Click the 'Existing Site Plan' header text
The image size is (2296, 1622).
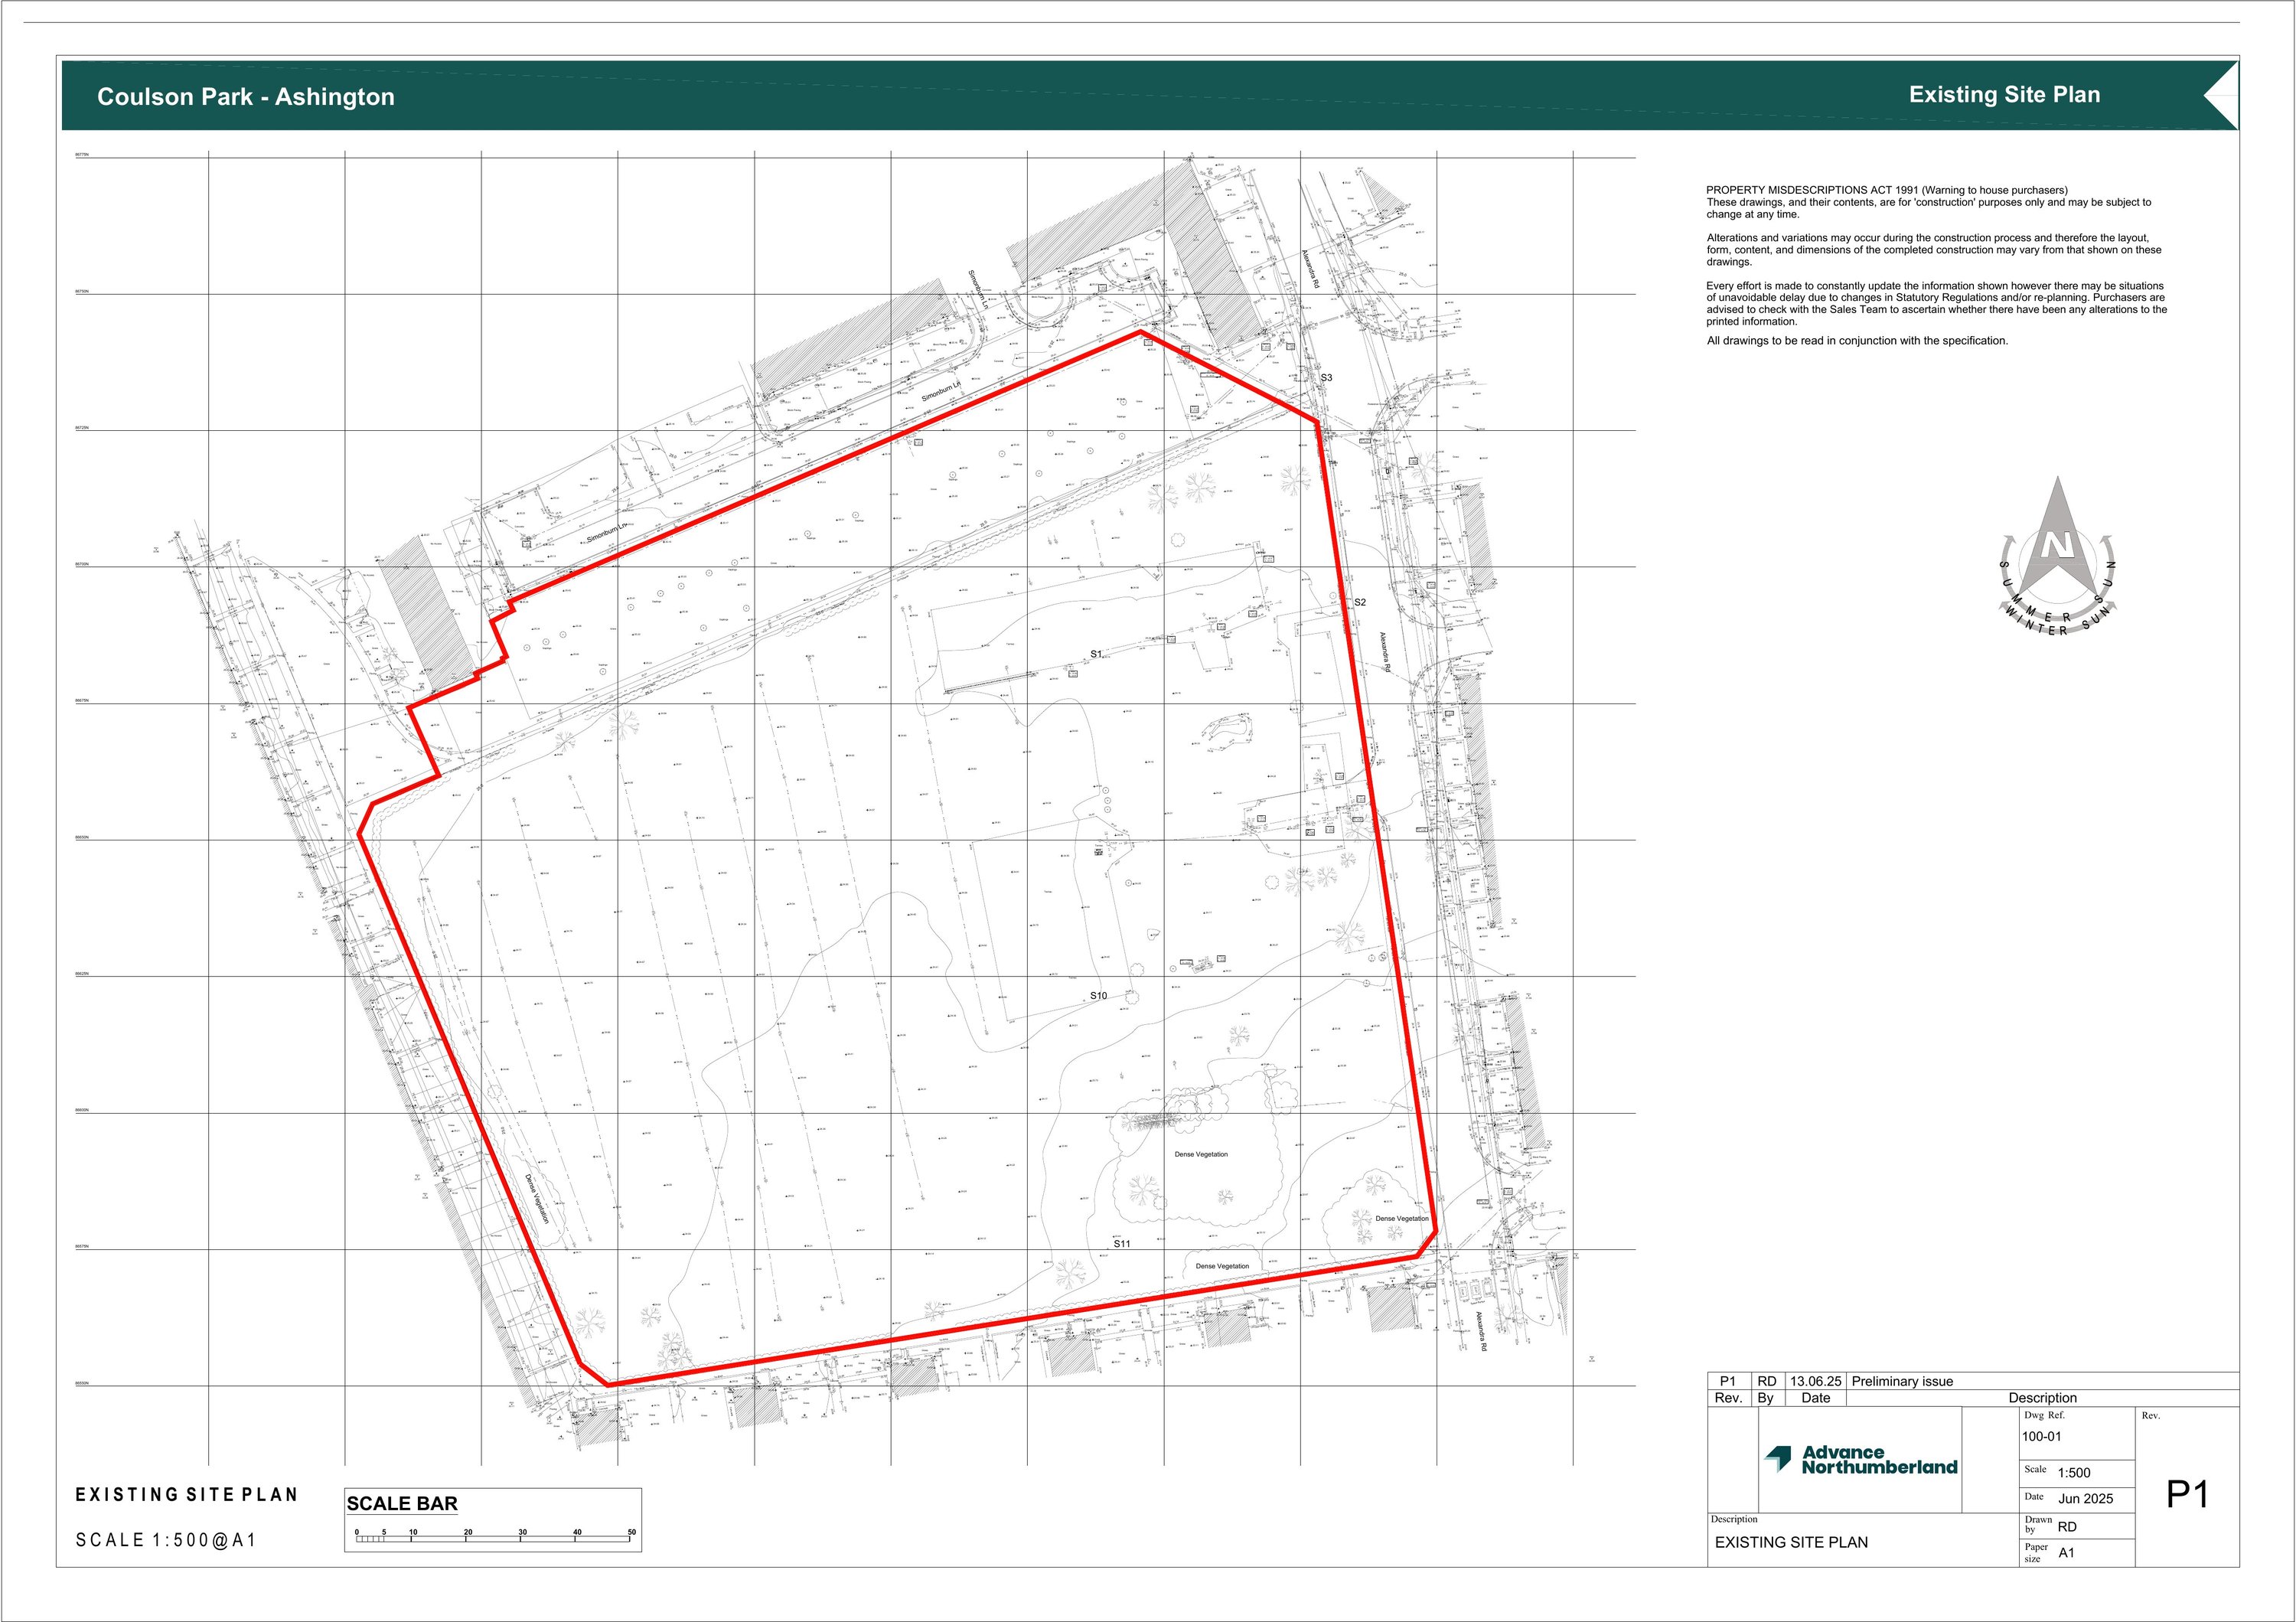2004,95
